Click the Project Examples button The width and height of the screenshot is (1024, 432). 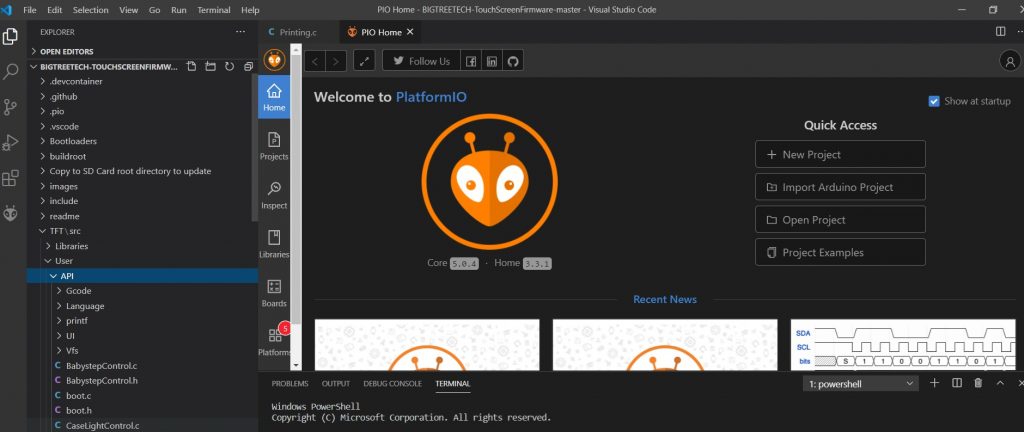pyautogui.click(x=840, y=253)
